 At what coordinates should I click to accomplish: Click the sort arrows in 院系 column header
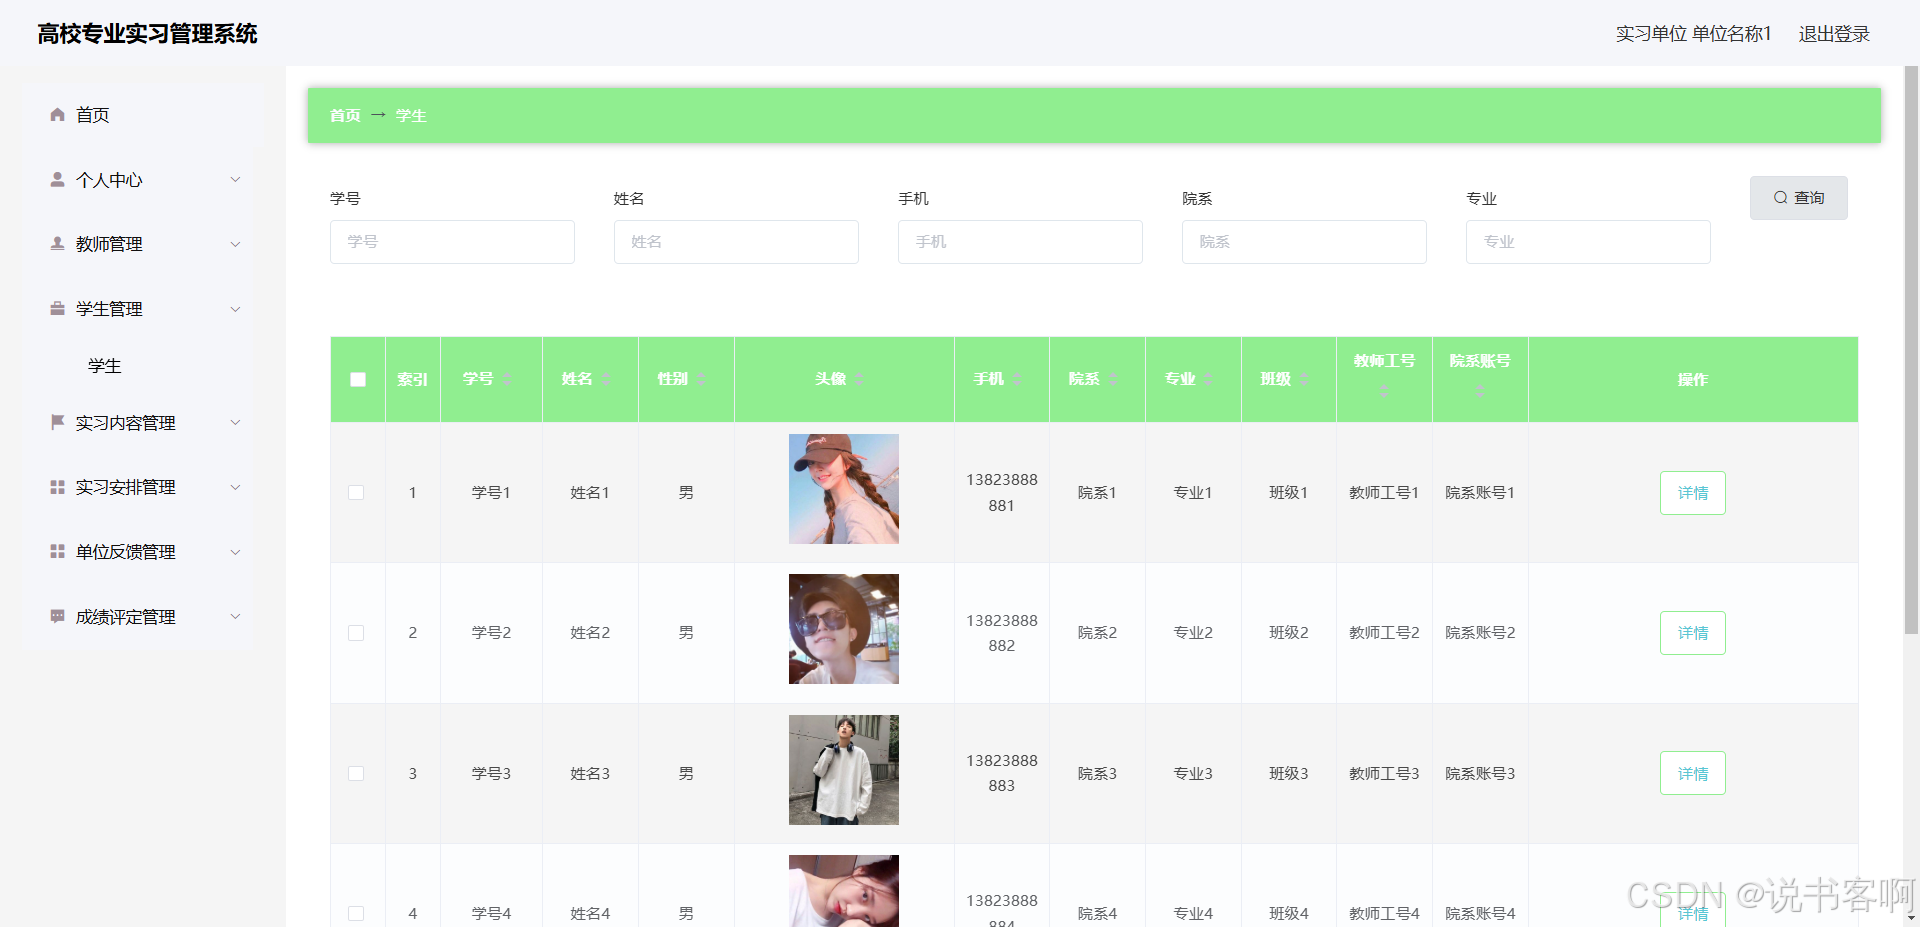tap(1113, 379)
